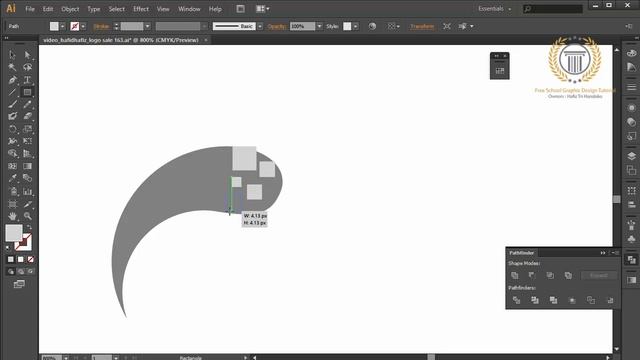Screen dimensions: 640x360
Task: Click Unite in Pathfinder Shape Modes
Action: (515, 276)
